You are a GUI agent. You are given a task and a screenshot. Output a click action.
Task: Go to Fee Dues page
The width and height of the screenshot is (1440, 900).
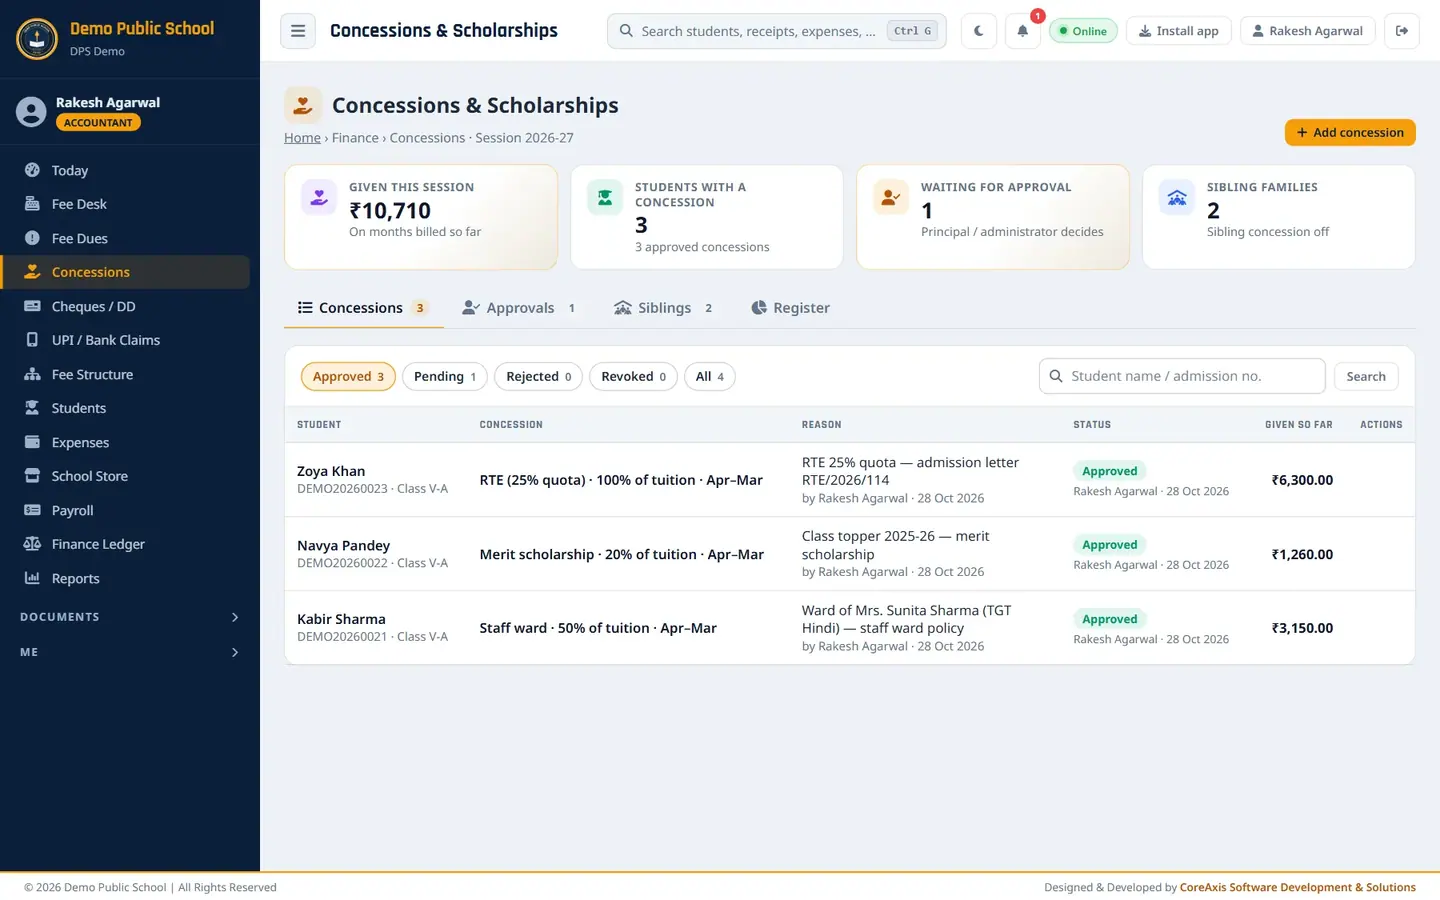click(x=125, y=238)
